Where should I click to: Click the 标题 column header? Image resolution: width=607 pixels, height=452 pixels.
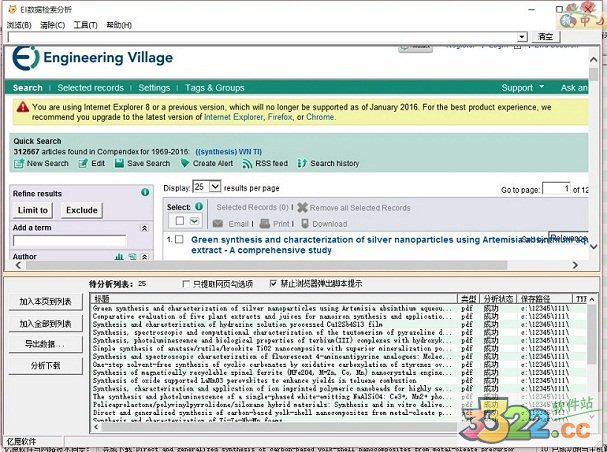tap(274, 298)
